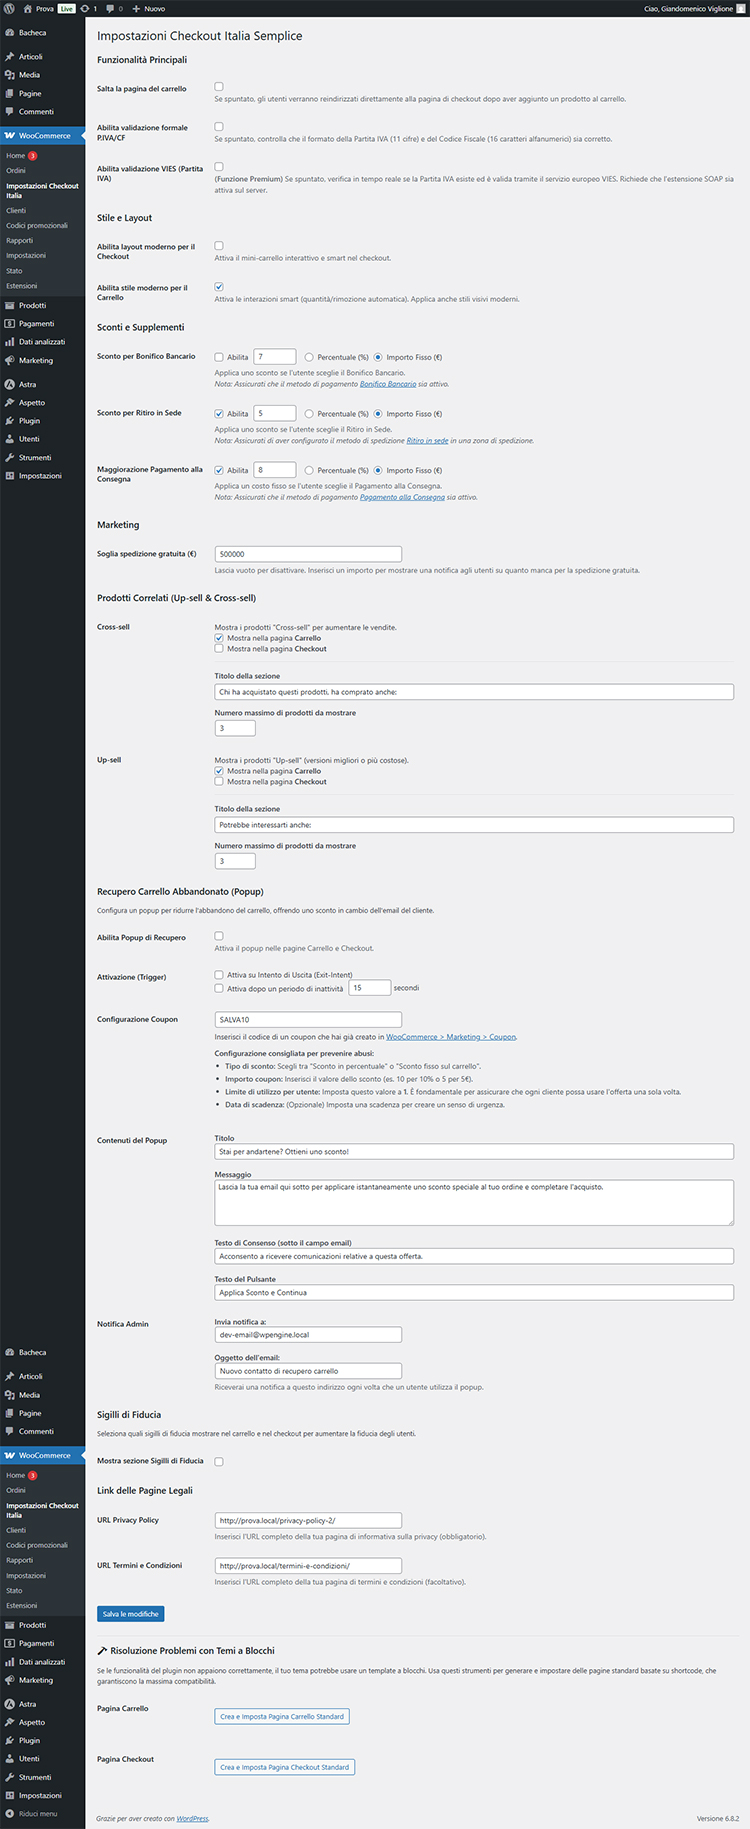Viewport: 750px width, 1829px height.
Task: Click the plus Nuovo icon in the admin bar
Action: pyautogui.click(x=136, y=8)
